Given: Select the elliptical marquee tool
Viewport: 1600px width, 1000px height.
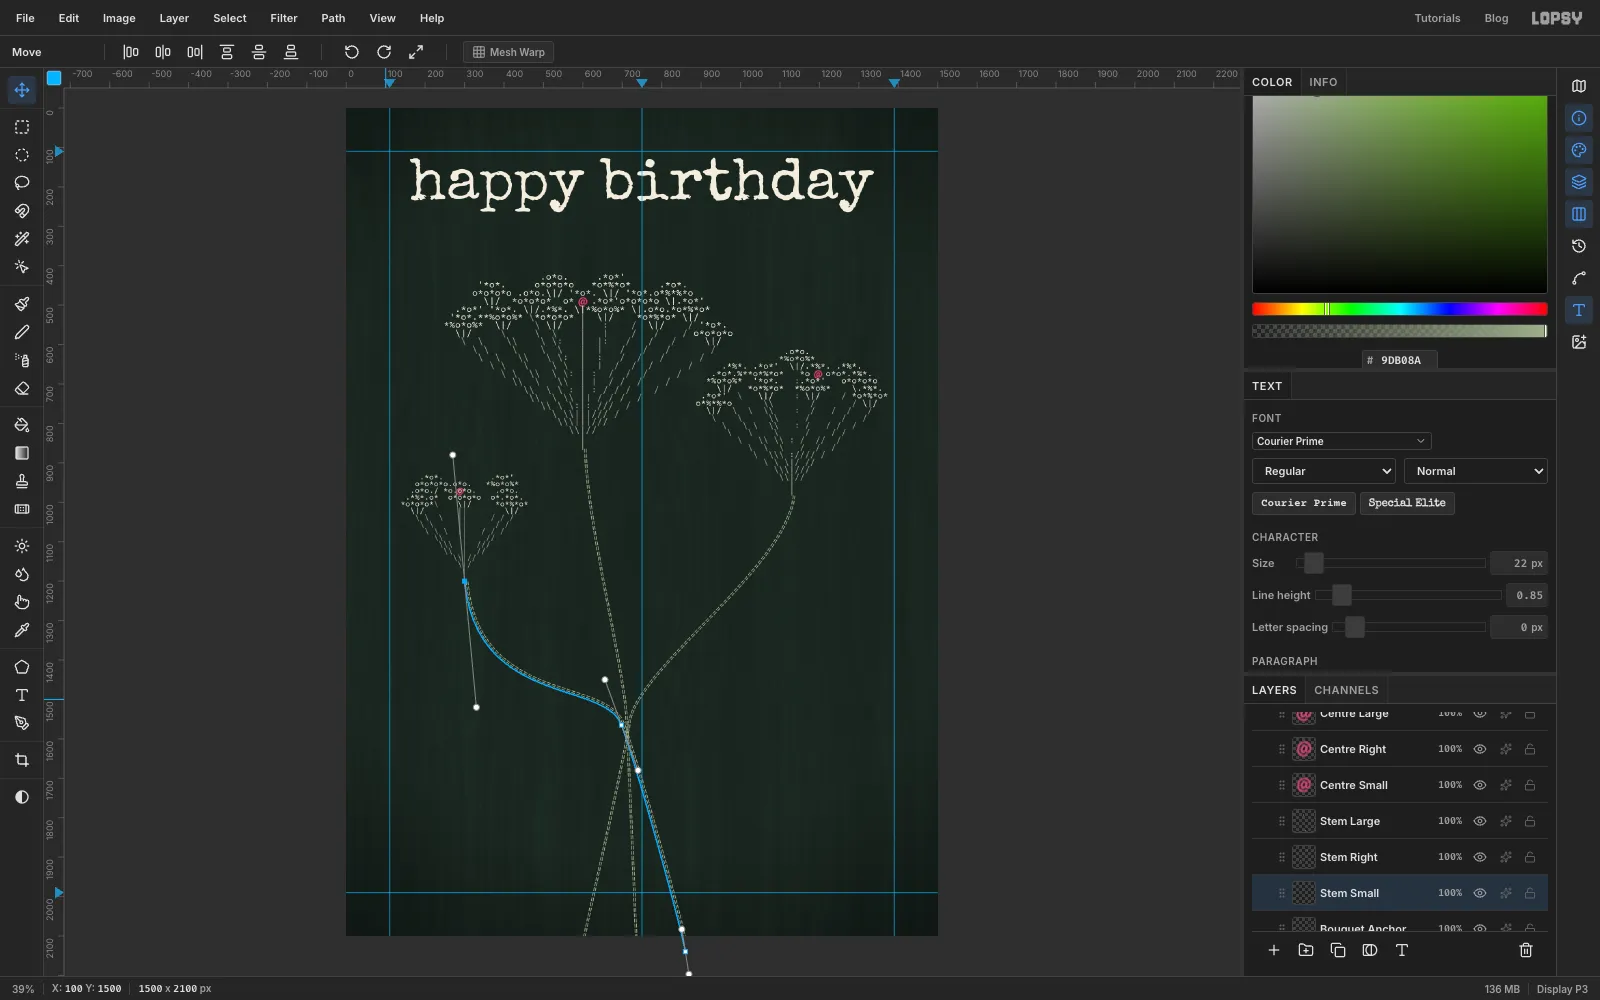Looking at the screenshot, I should pyautogui.click(x=21, y=155).
